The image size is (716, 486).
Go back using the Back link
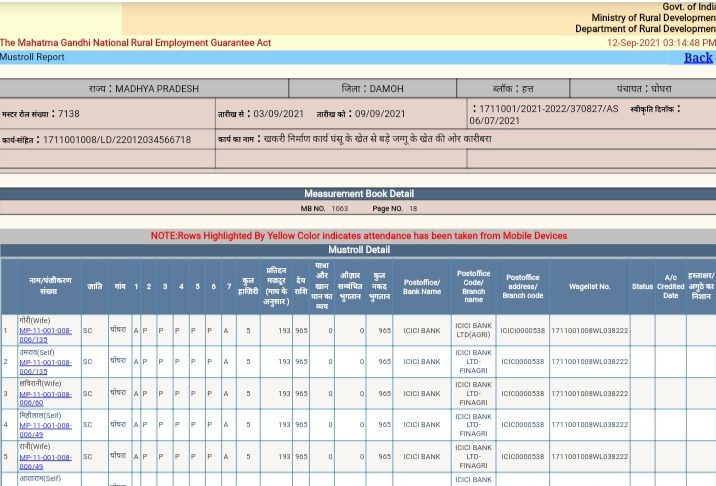tap(698, 58)
